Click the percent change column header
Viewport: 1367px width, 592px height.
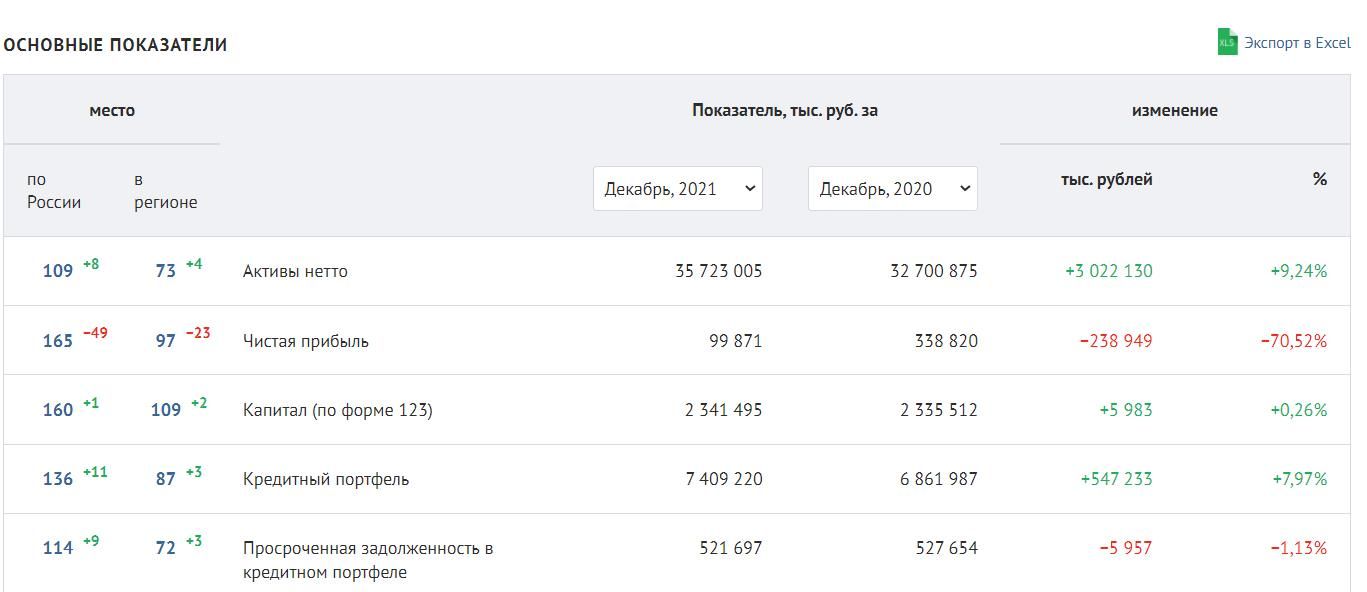tap(1320, 179)
